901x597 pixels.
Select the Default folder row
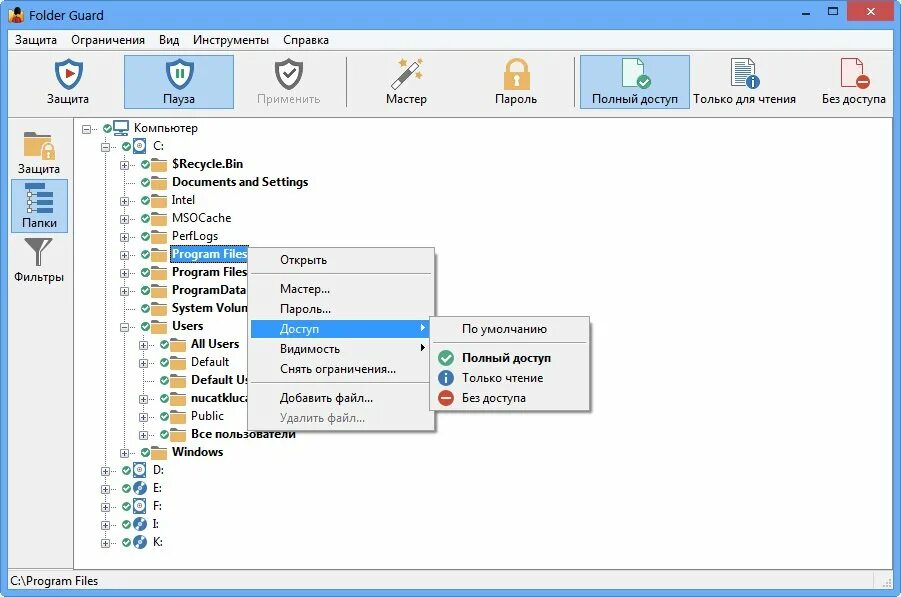click(210, 362)
